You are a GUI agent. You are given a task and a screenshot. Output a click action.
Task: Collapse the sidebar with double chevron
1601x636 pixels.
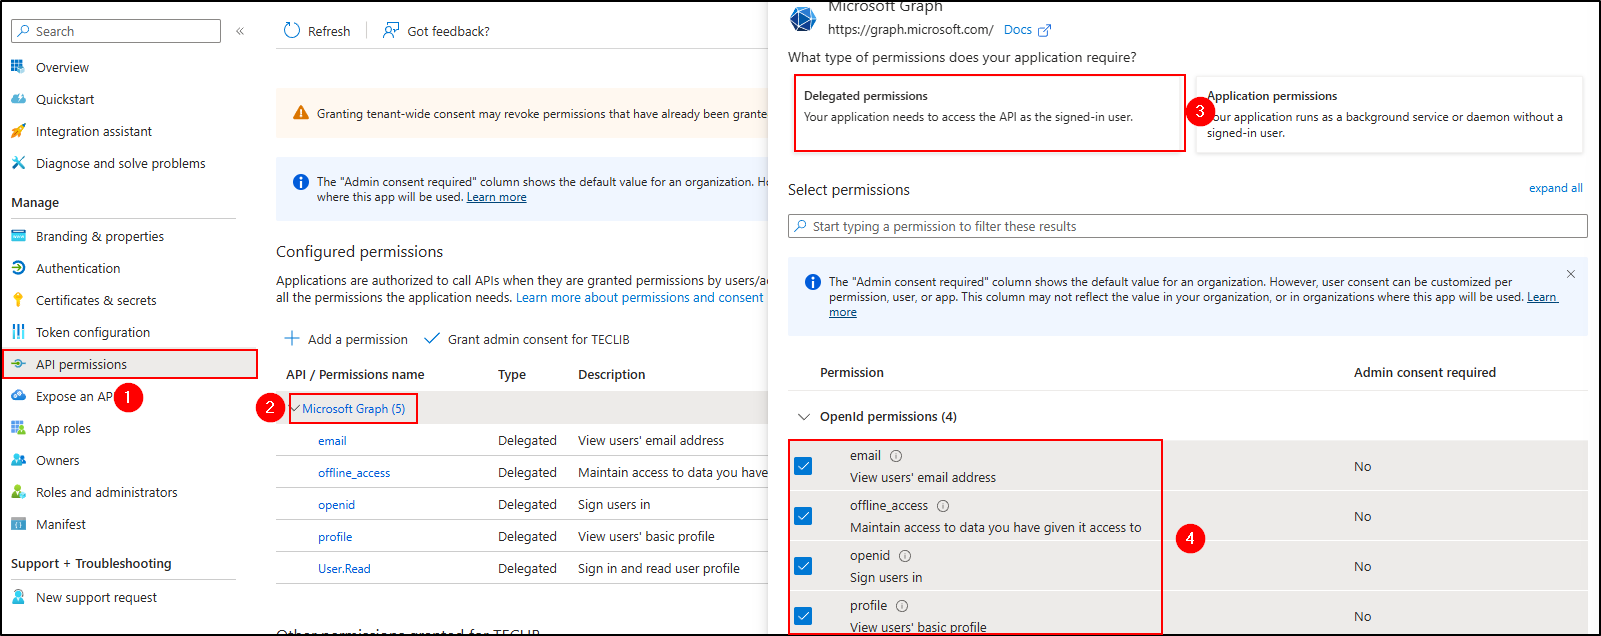240,31
